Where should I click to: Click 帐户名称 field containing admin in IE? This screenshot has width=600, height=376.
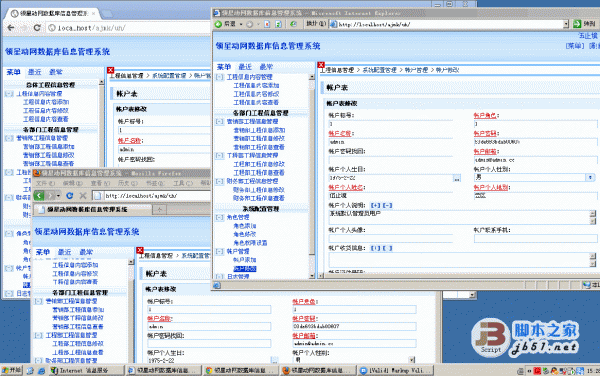point(391,142)
